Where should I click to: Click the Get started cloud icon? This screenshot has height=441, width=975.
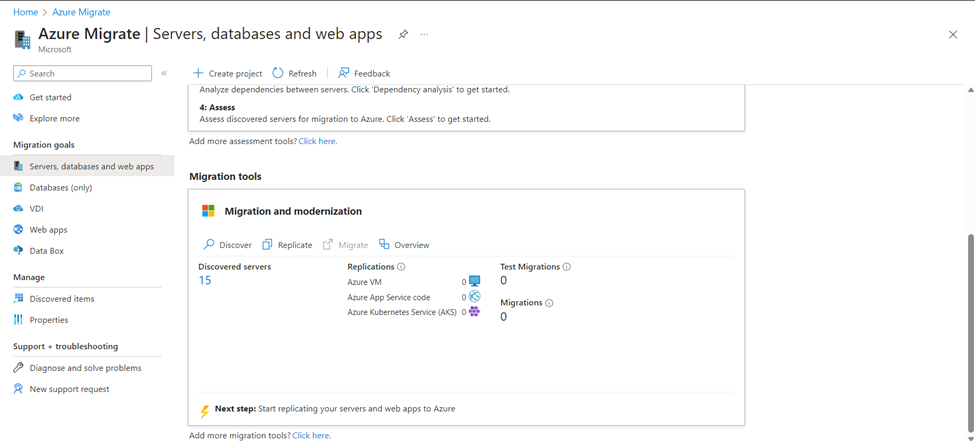pos(18,97)
